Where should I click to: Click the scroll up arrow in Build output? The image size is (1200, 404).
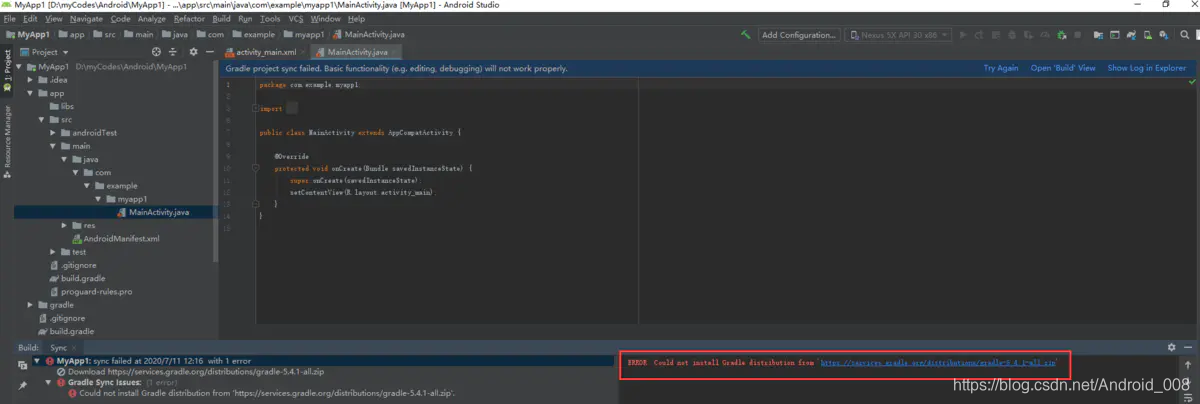point(1187,365)
